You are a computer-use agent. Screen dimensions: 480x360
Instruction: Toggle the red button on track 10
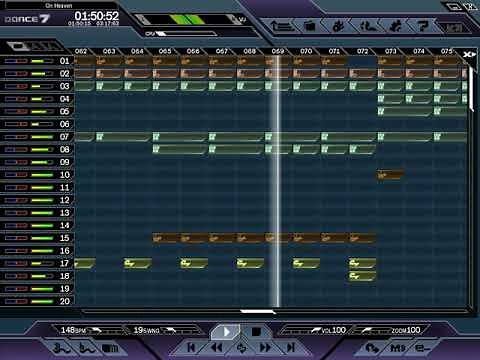point(22,175)
